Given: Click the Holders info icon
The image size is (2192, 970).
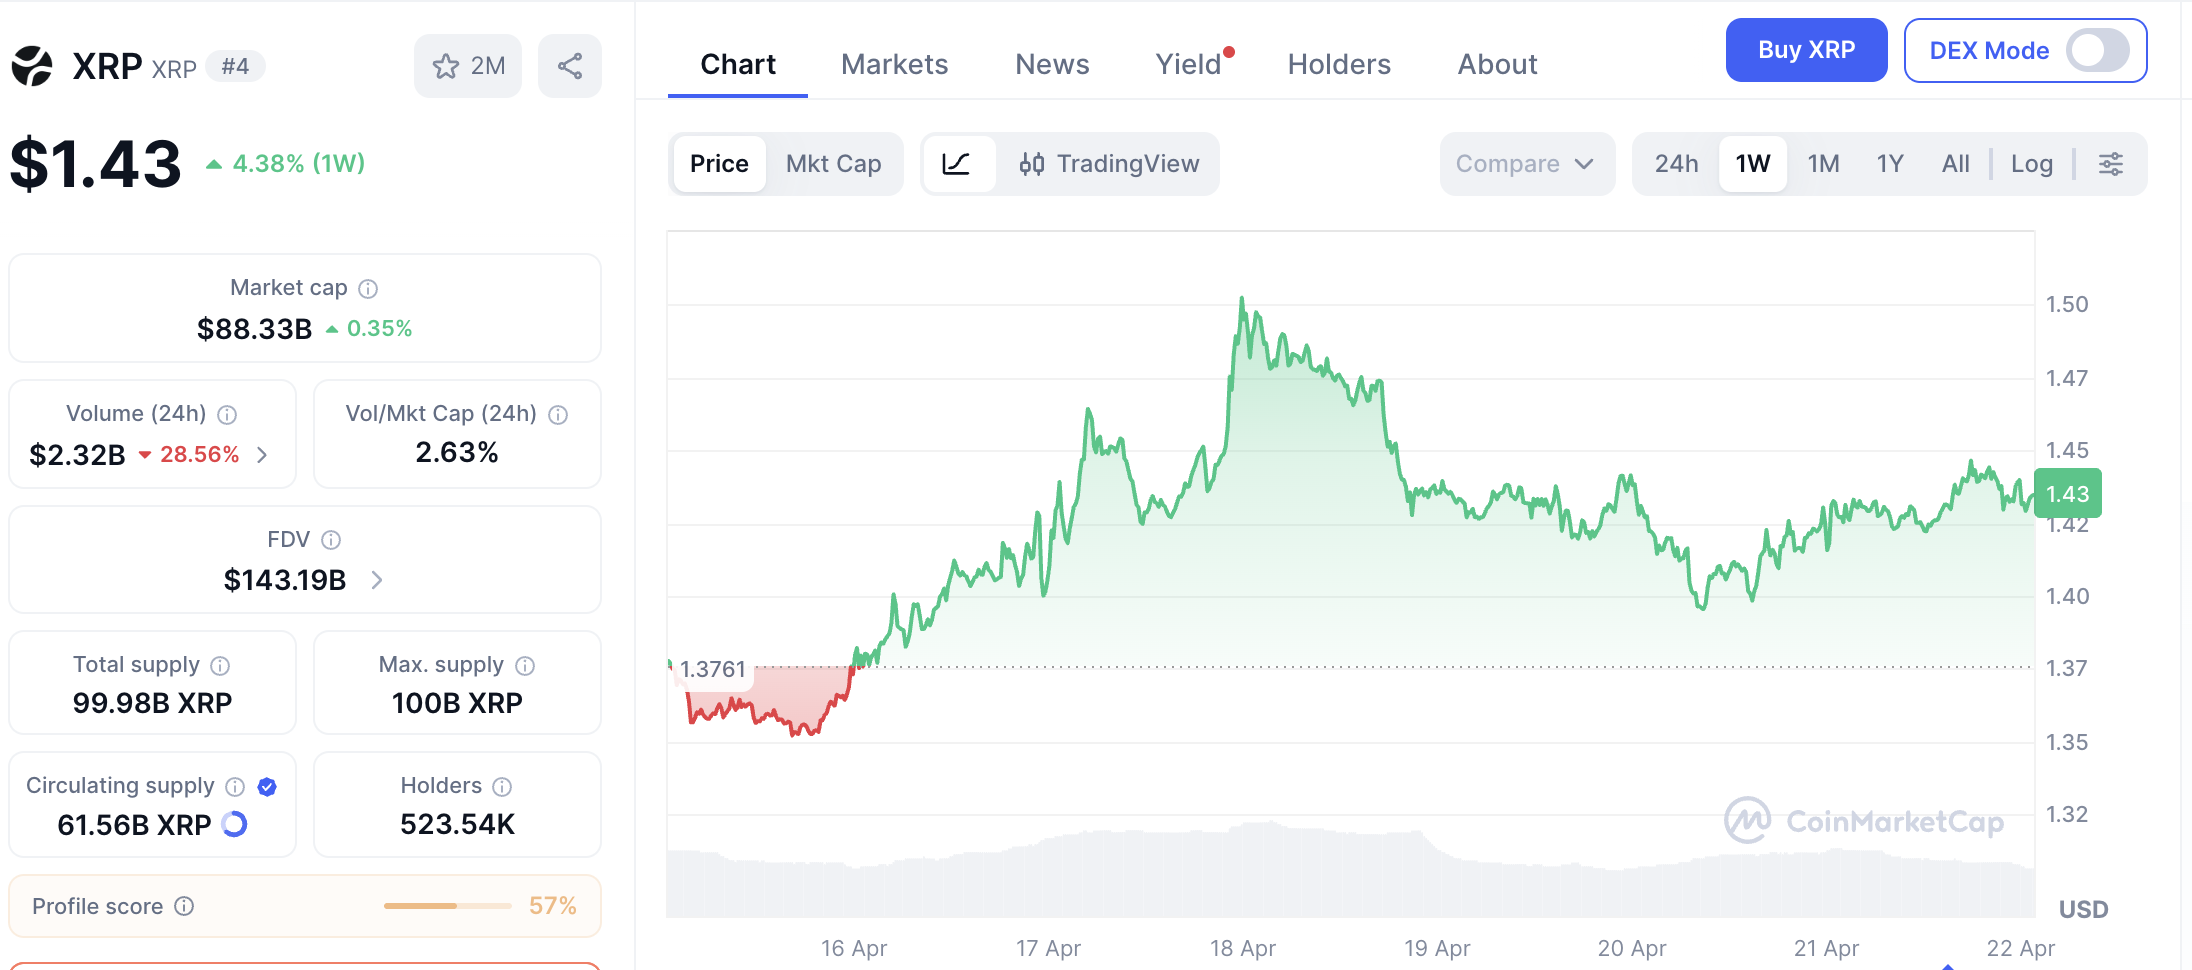Looking at the screenshot, I should (503, 787).
